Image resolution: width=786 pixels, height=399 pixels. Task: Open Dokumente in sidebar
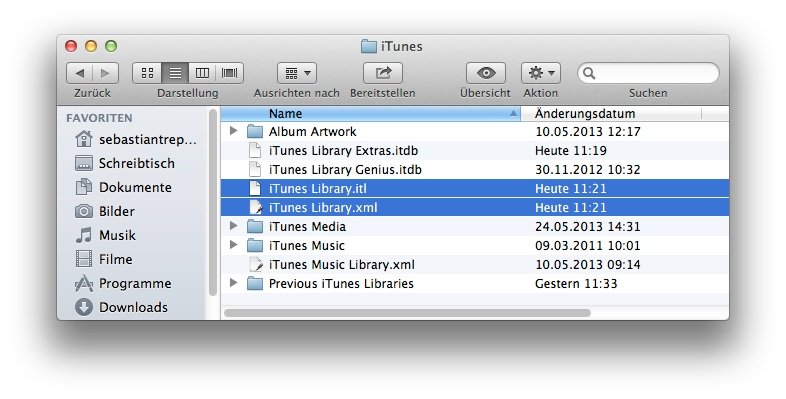point(123,187)
